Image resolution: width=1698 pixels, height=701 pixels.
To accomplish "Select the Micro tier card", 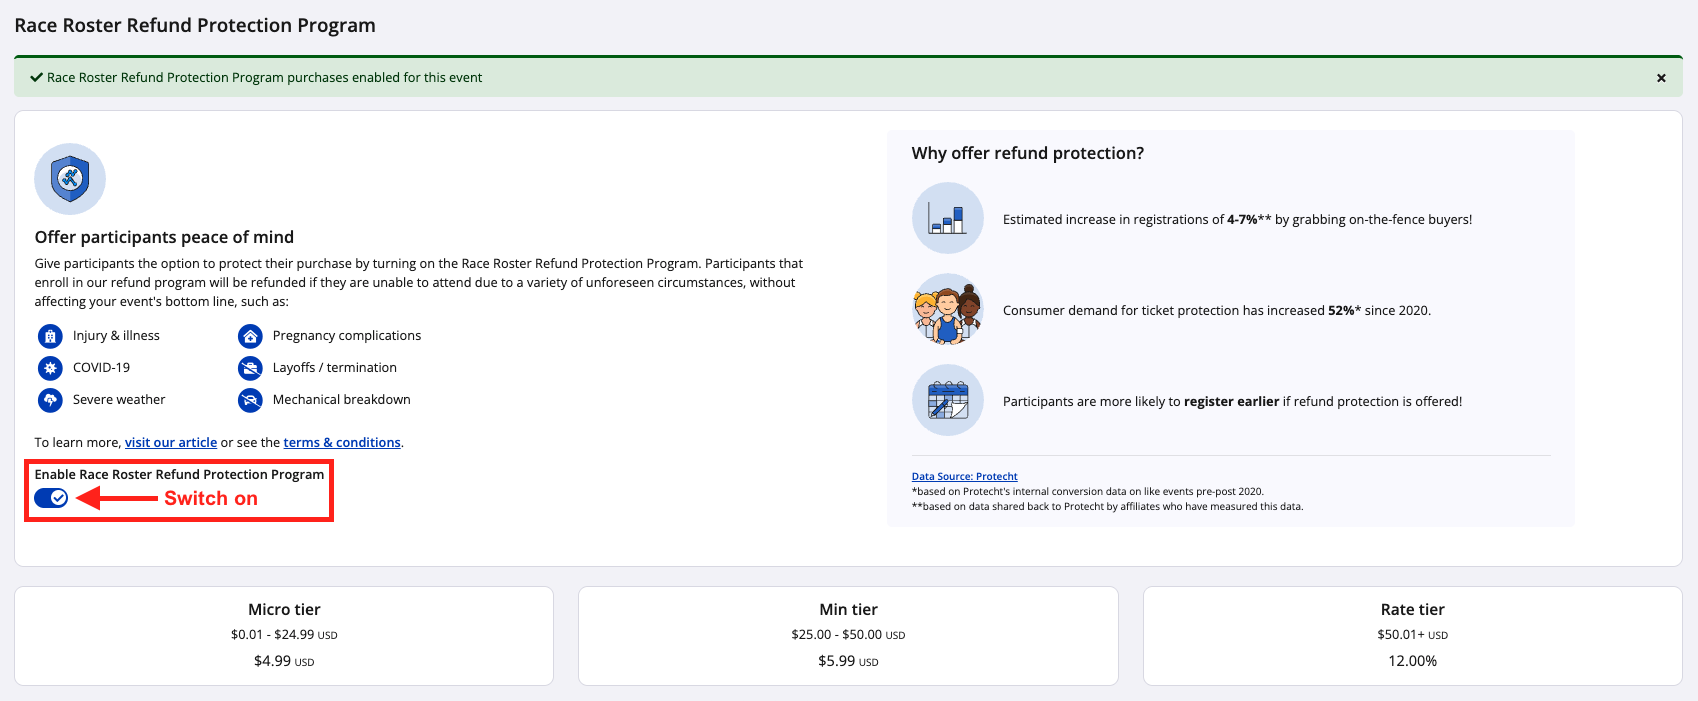I will [284, 635].
